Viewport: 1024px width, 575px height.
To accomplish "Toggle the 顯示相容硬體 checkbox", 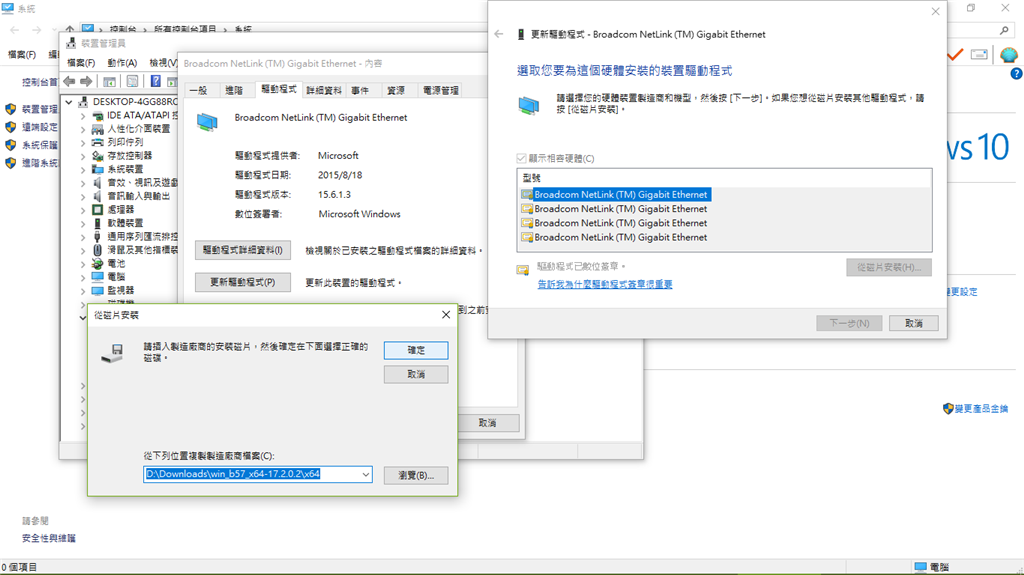I will point(521,158).
